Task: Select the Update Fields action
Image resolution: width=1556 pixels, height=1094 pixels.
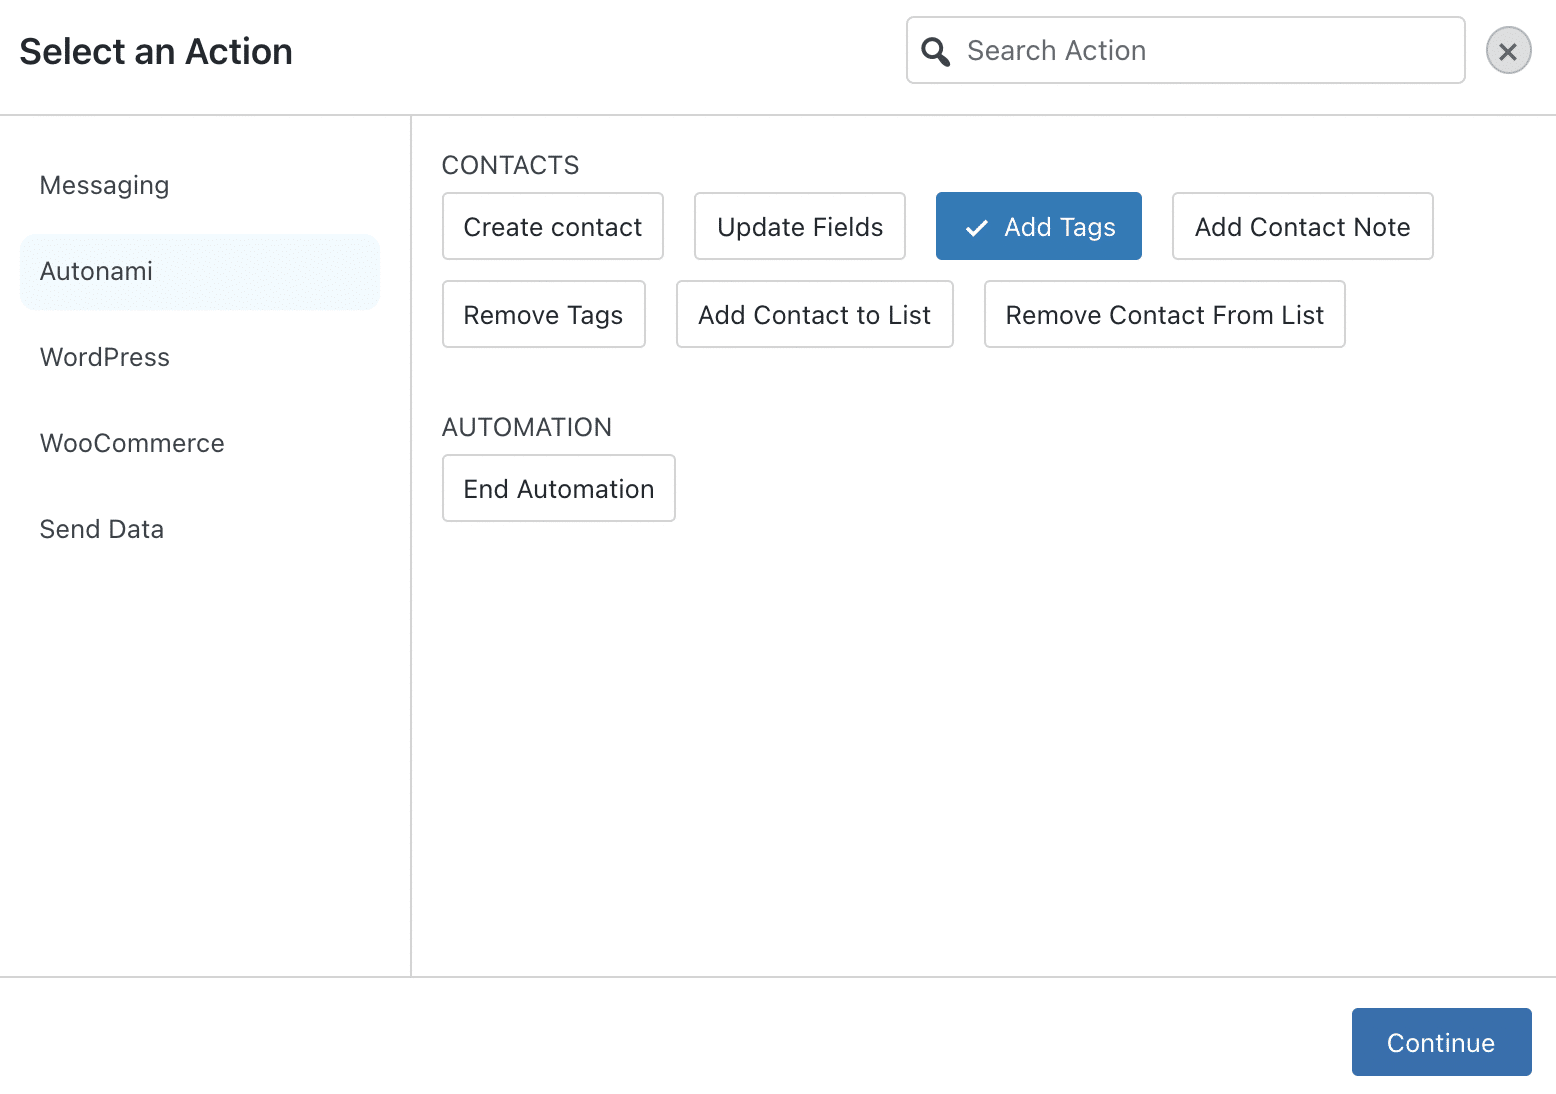Action: pos(799,227)
